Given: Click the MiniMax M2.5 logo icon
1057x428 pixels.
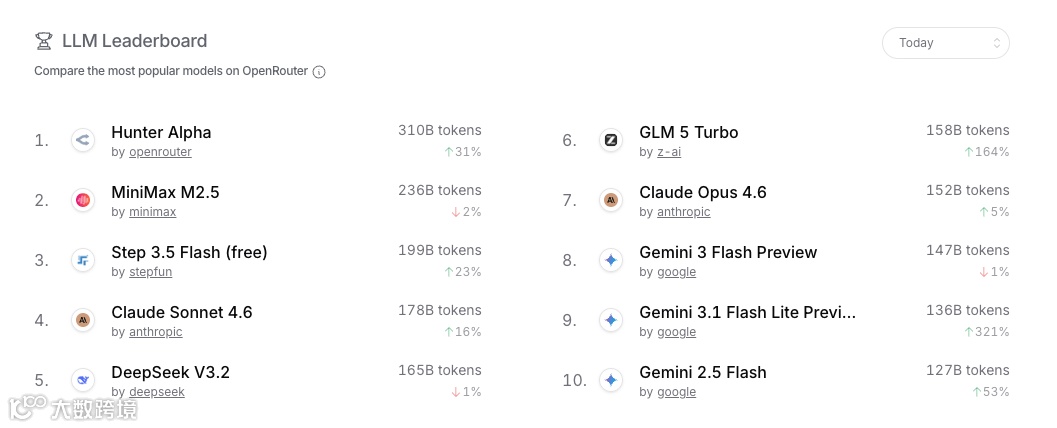Looking at the screenshot, I should point(83,200).
